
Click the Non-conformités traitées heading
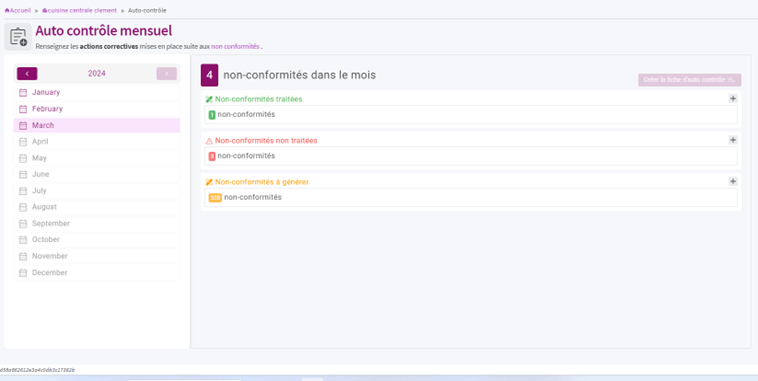pos(259,99)
